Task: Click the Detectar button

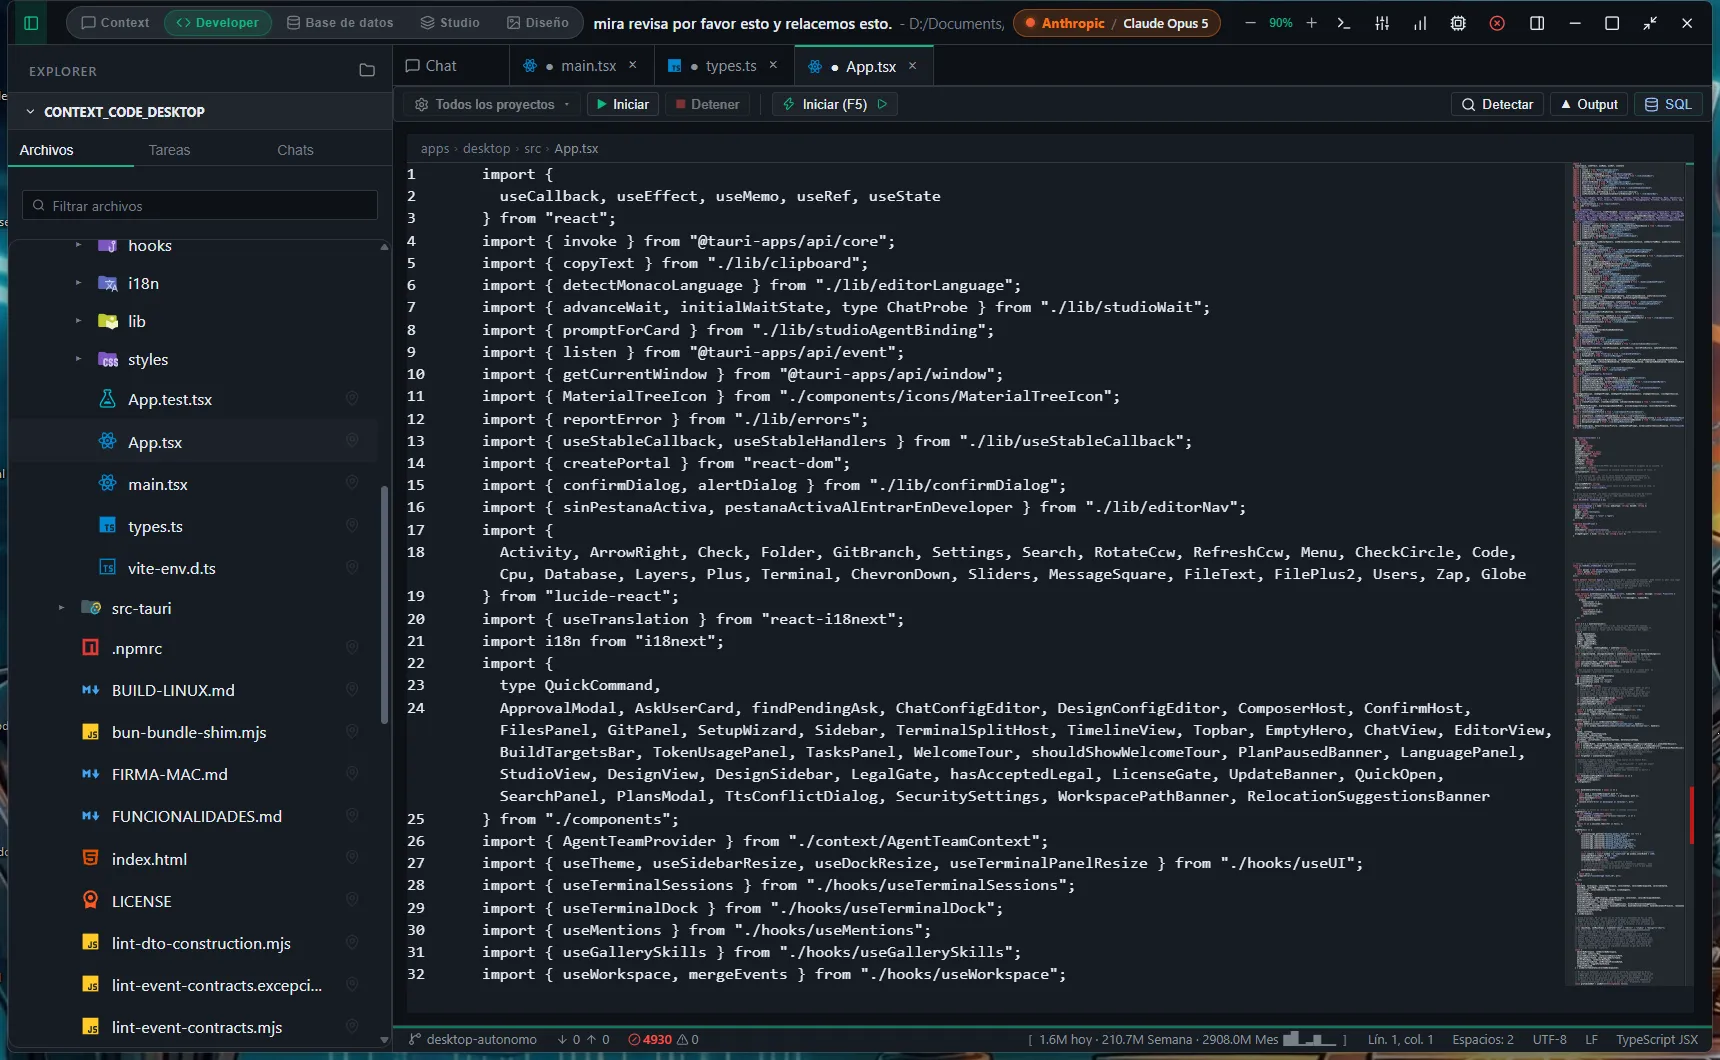Action: click(x=1498, y=104)
